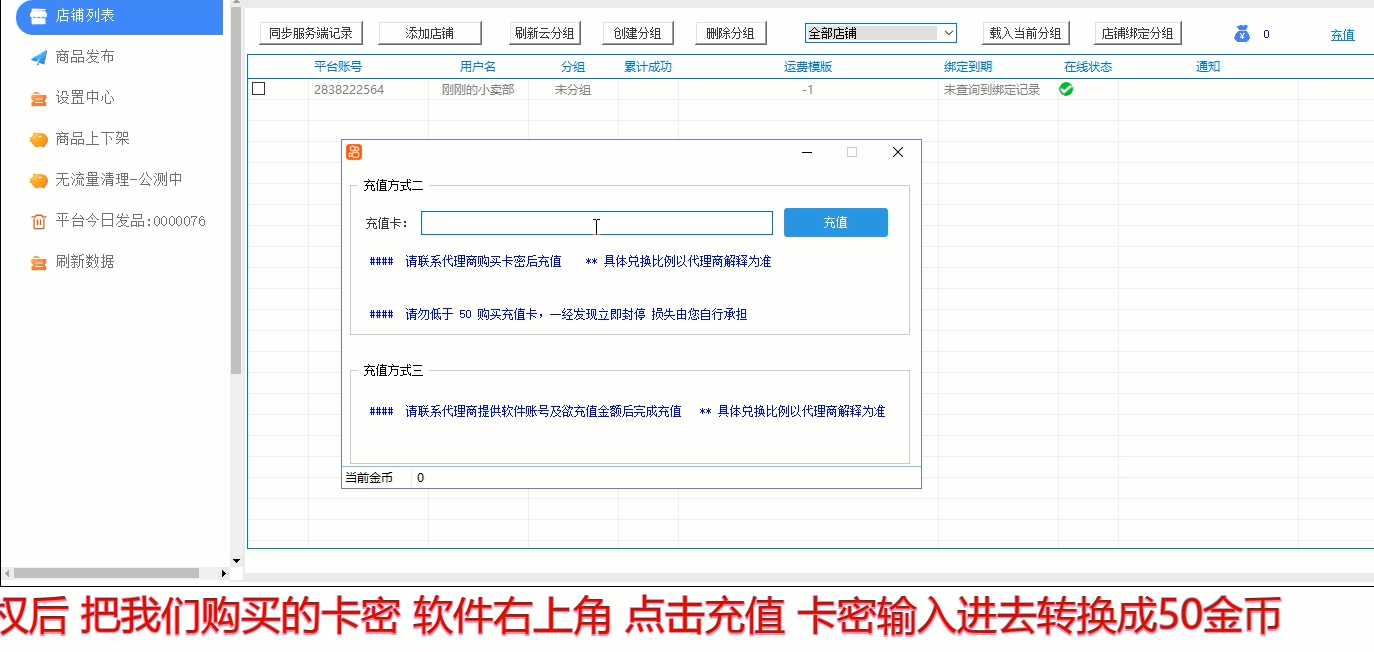Image resolution: width=1374 pixels, height=652 pixels.
Task: Close the recharge dialog window
Action: pyautogui.click(x=897, y=152)
